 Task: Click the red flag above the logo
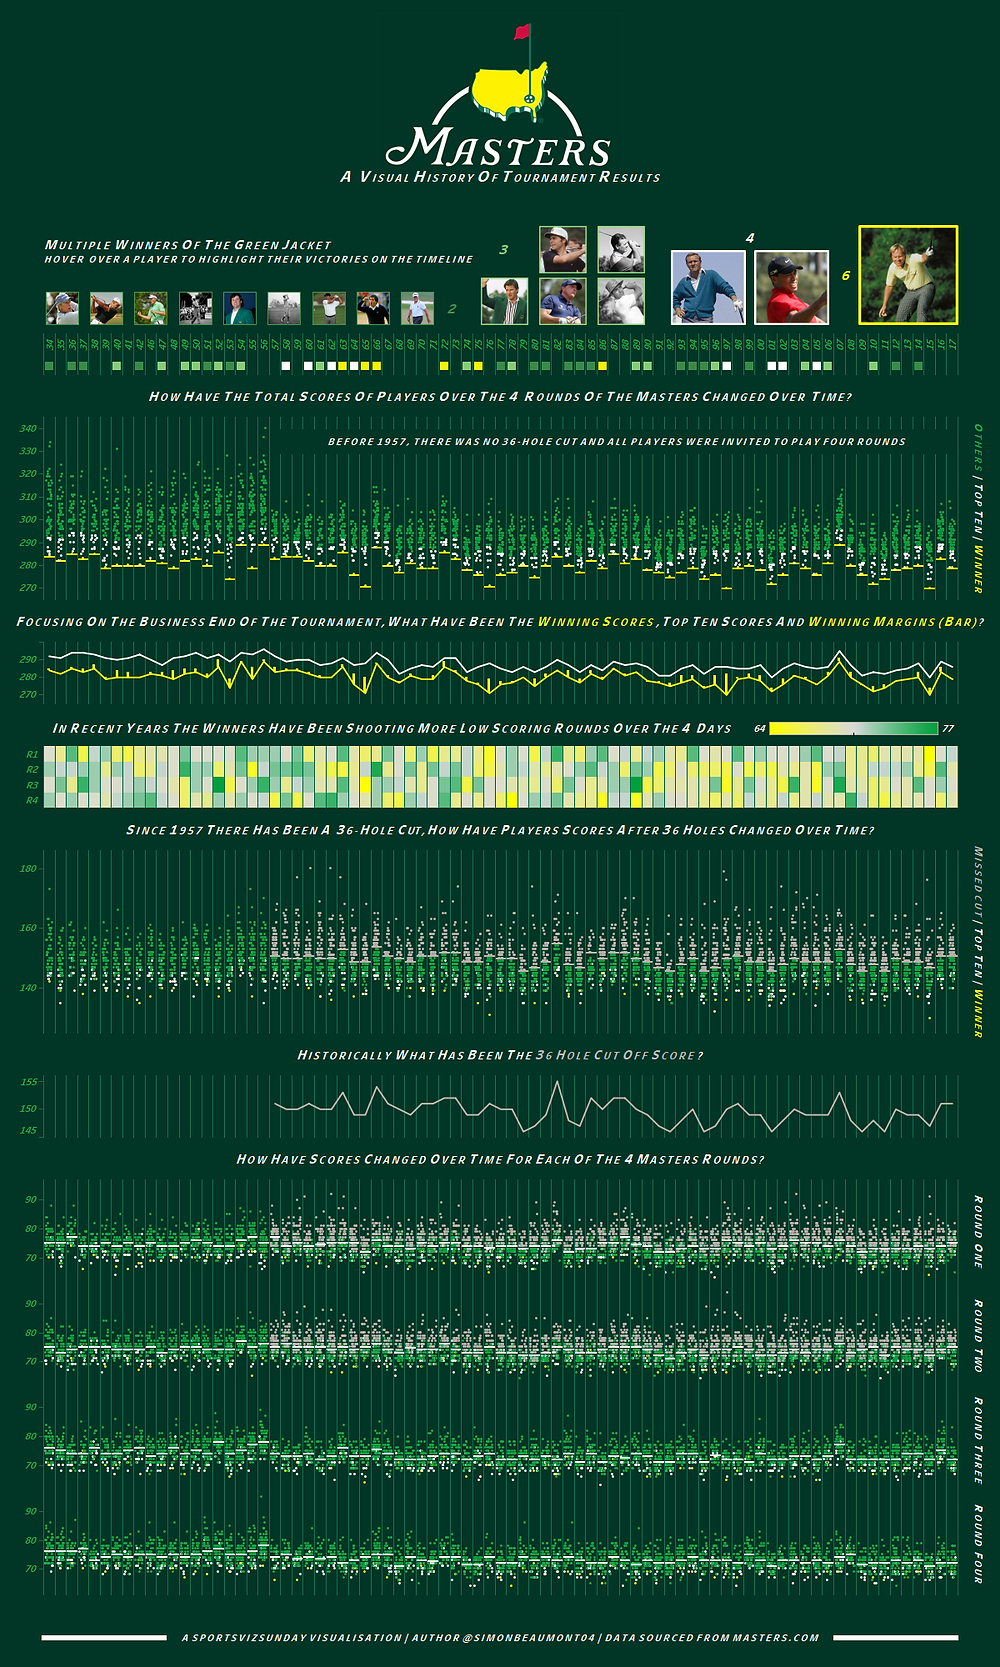(x=523, y=33)
